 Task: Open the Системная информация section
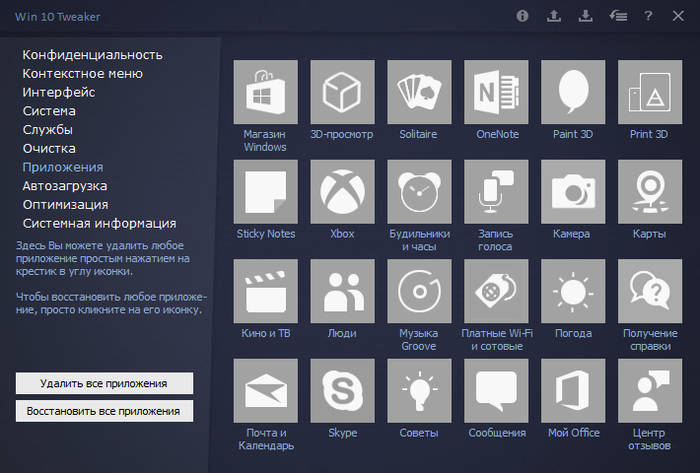point(99,223)
